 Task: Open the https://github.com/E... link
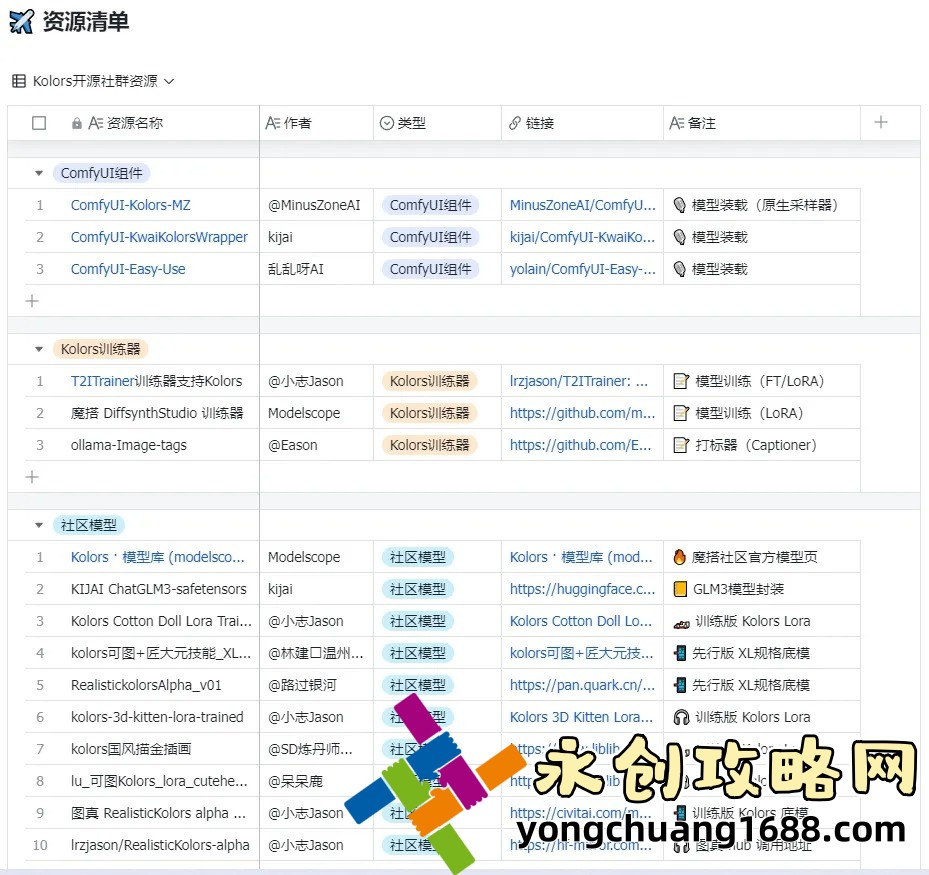coord(581,445)
